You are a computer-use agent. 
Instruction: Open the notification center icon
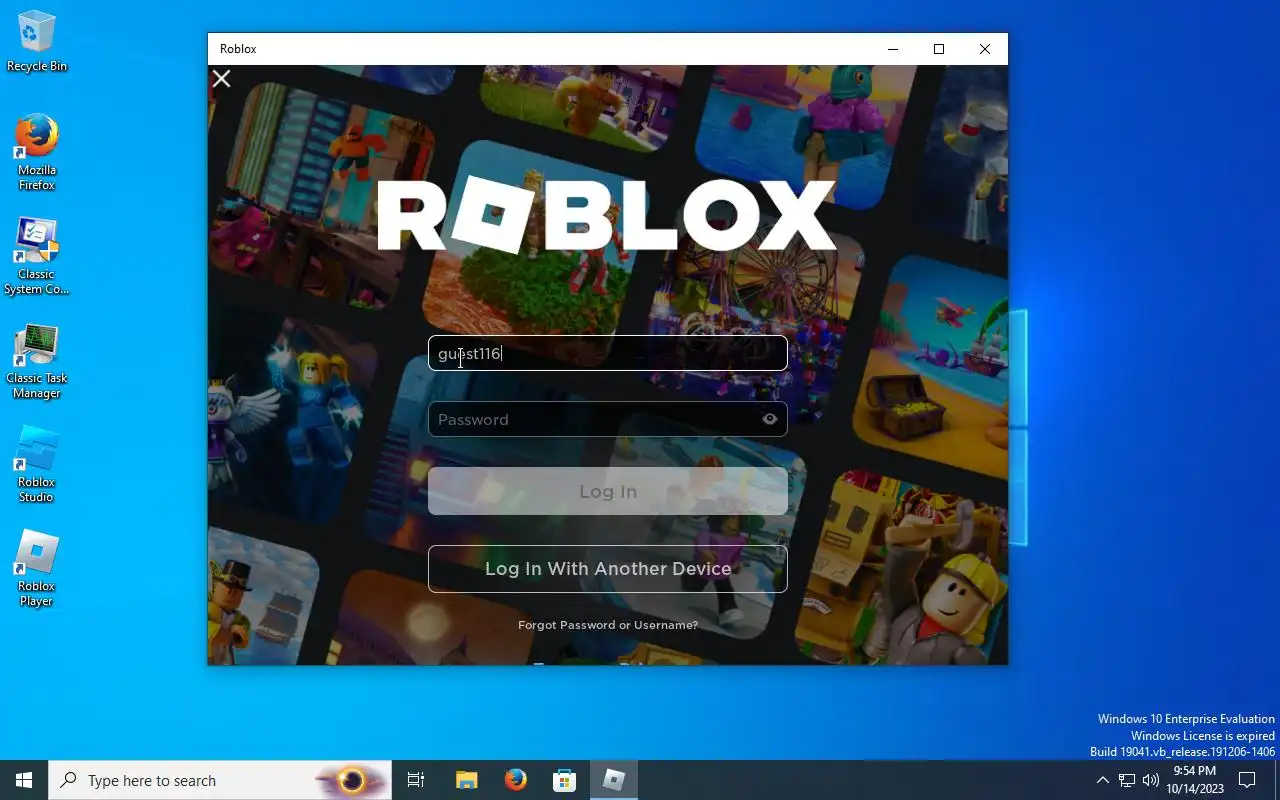pyautogui.click(x=1247, y=780)
